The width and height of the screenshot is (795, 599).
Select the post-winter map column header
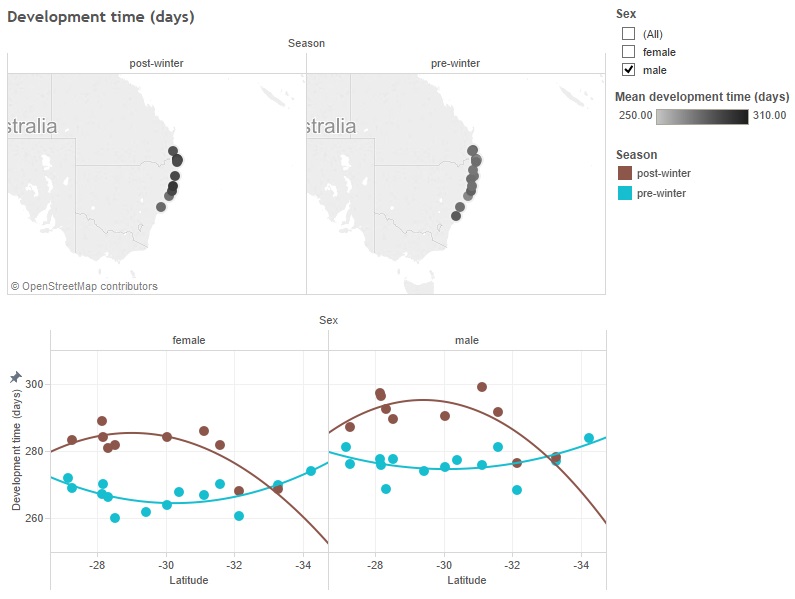pyautogui.click(x=156, y=64)
